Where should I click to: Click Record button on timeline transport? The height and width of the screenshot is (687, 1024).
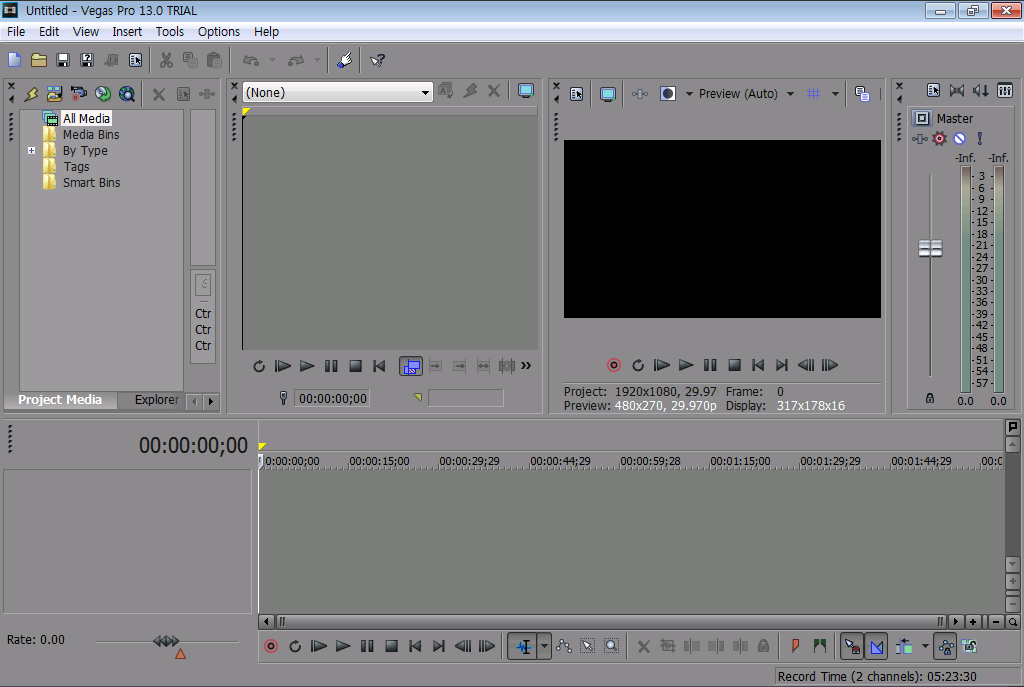point(271,647)
